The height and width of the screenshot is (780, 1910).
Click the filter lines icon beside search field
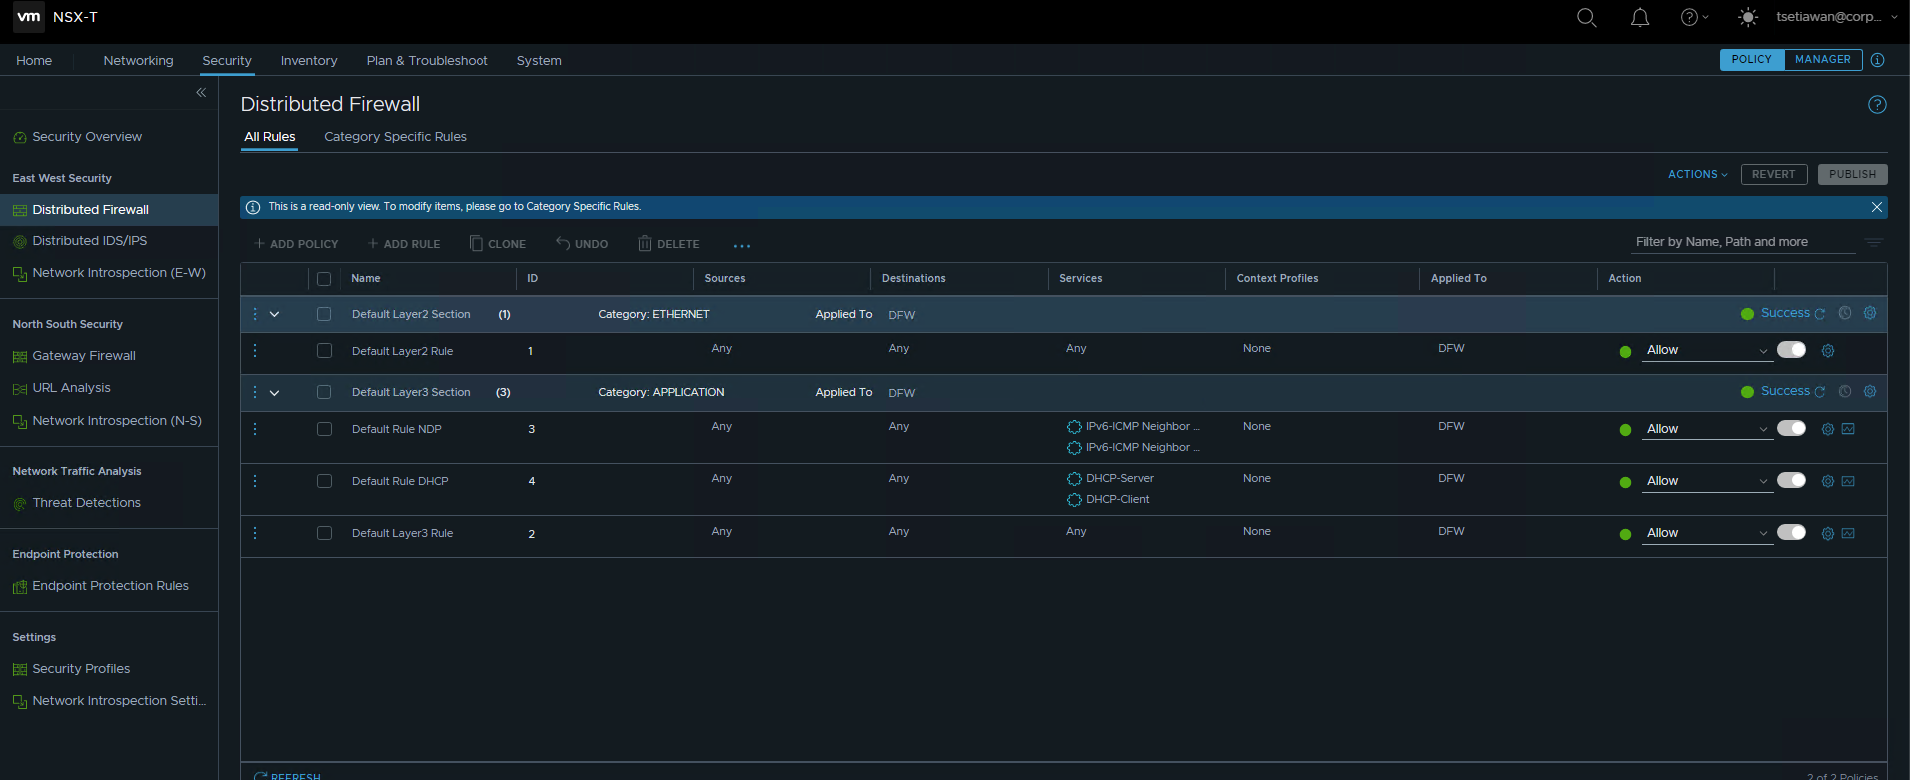coord(1874,242)
